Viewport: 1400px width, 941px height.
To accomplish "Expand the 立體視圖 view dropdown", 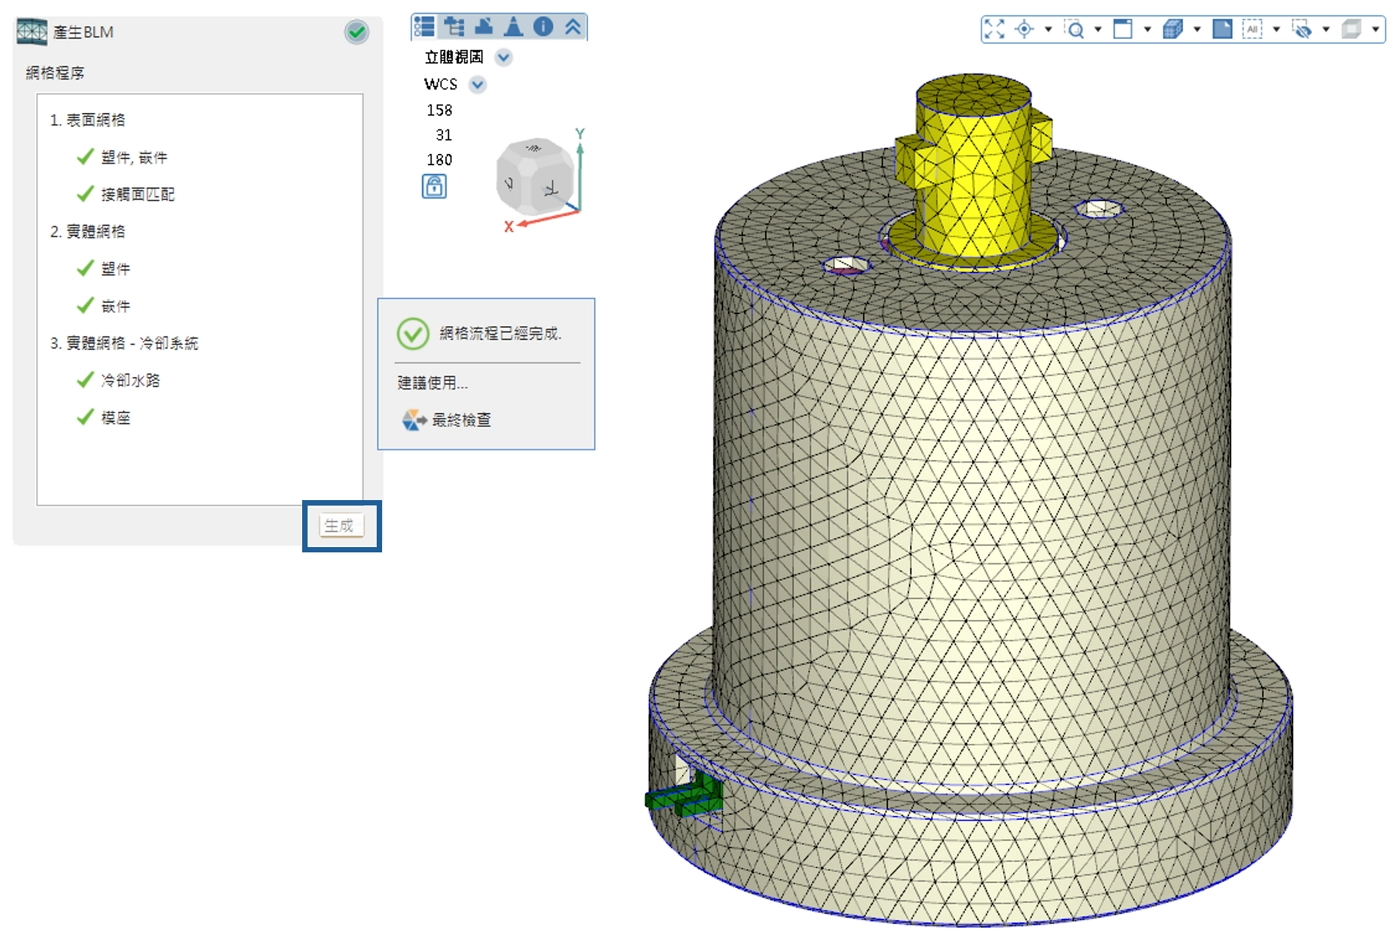I will (x=504, y=58).
